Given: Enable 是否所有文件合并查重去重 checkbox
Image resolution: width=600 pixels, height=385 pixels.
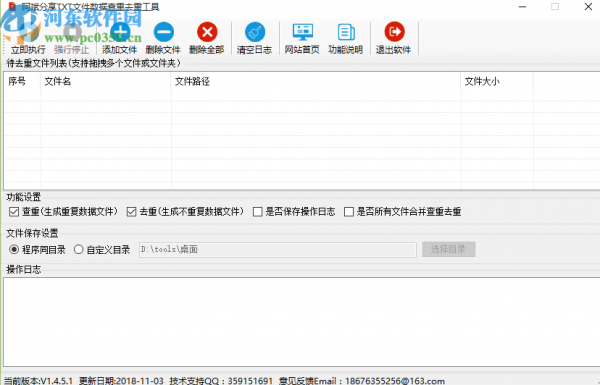Looking at the screenshot, I should click(349, 212).
